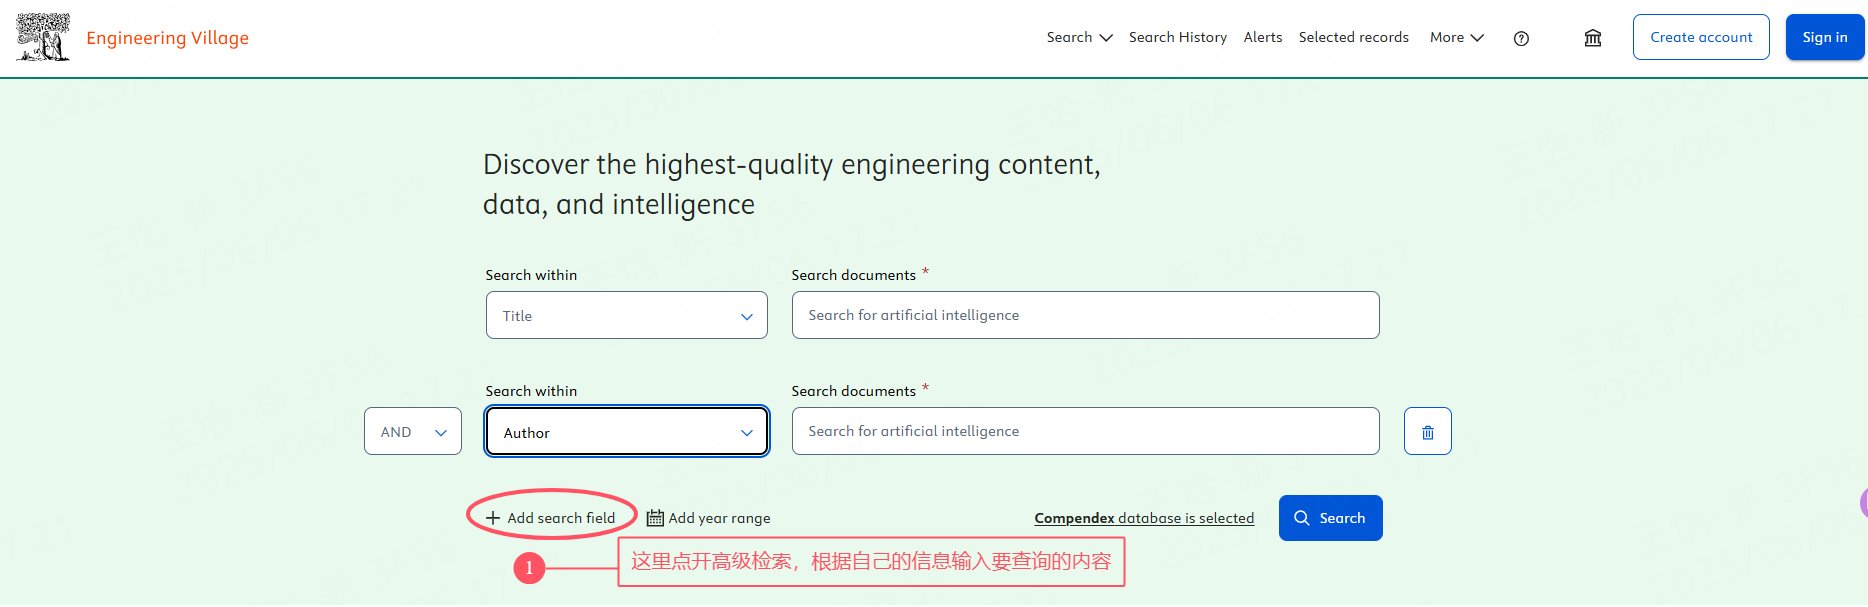Open the Title search-within dropdown

(x=627, y=315)
